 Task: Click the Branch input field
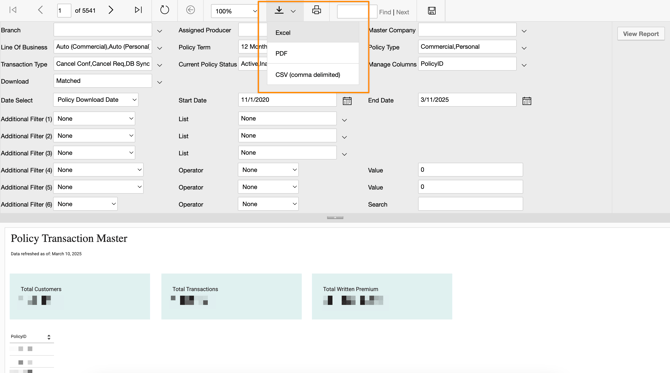[103, 29]
